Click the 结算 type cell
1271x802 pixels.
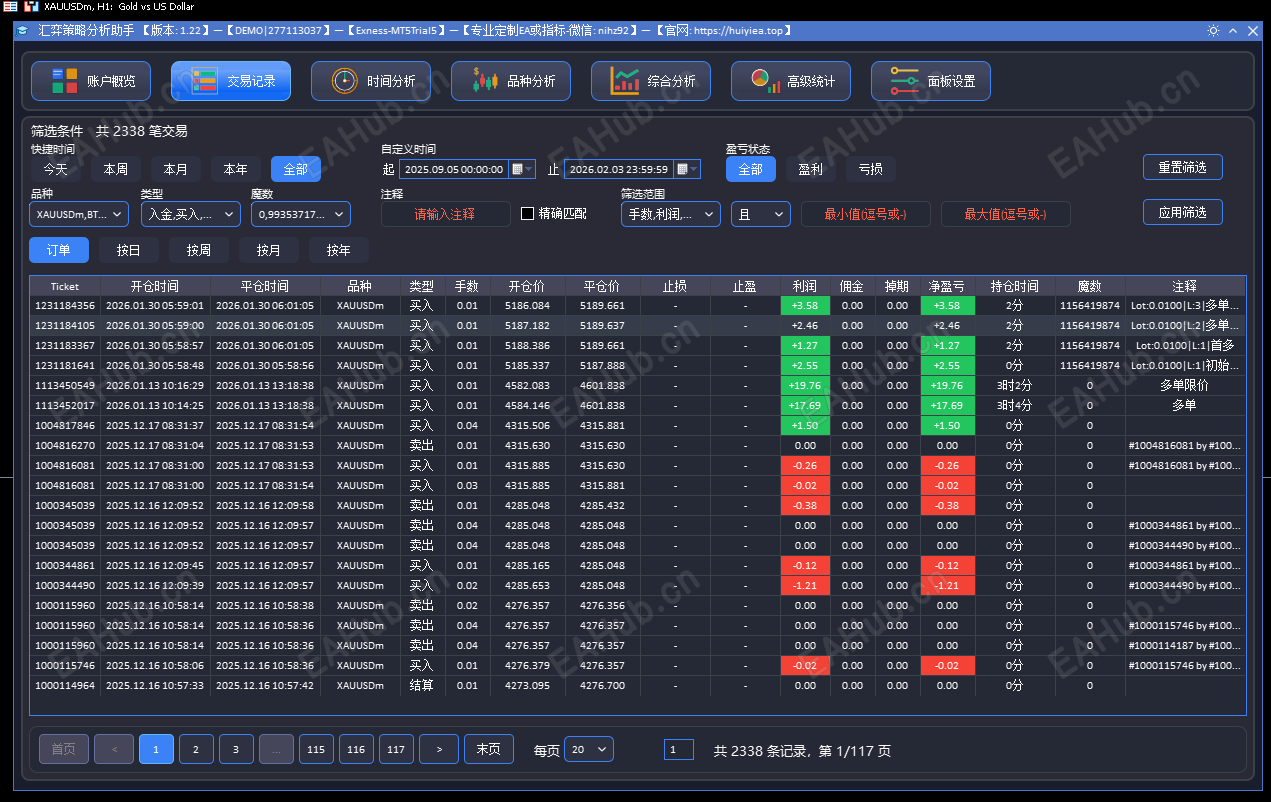422,685
